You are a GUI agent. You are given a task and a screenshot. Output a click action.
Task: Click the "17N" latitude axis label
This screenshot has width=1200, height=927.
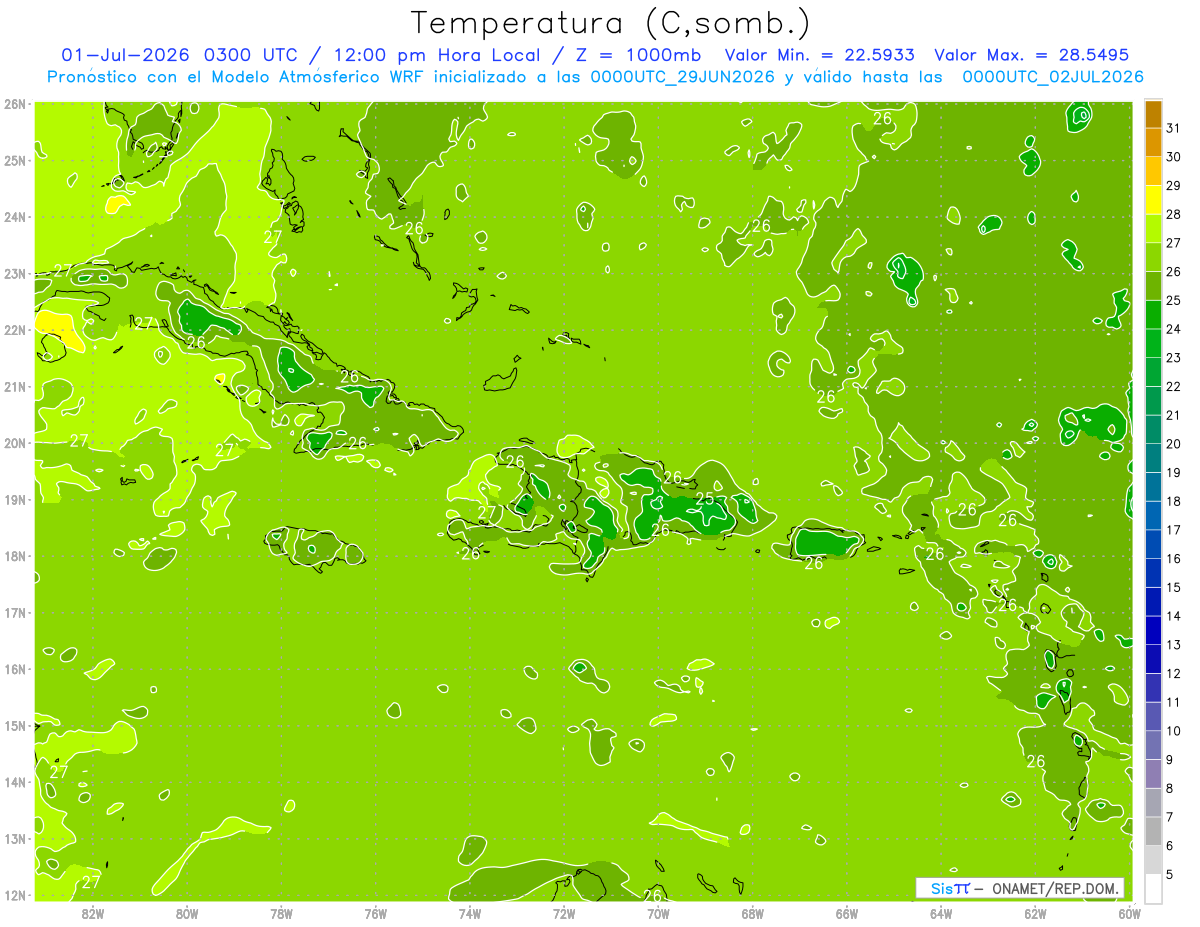(15, 612)
